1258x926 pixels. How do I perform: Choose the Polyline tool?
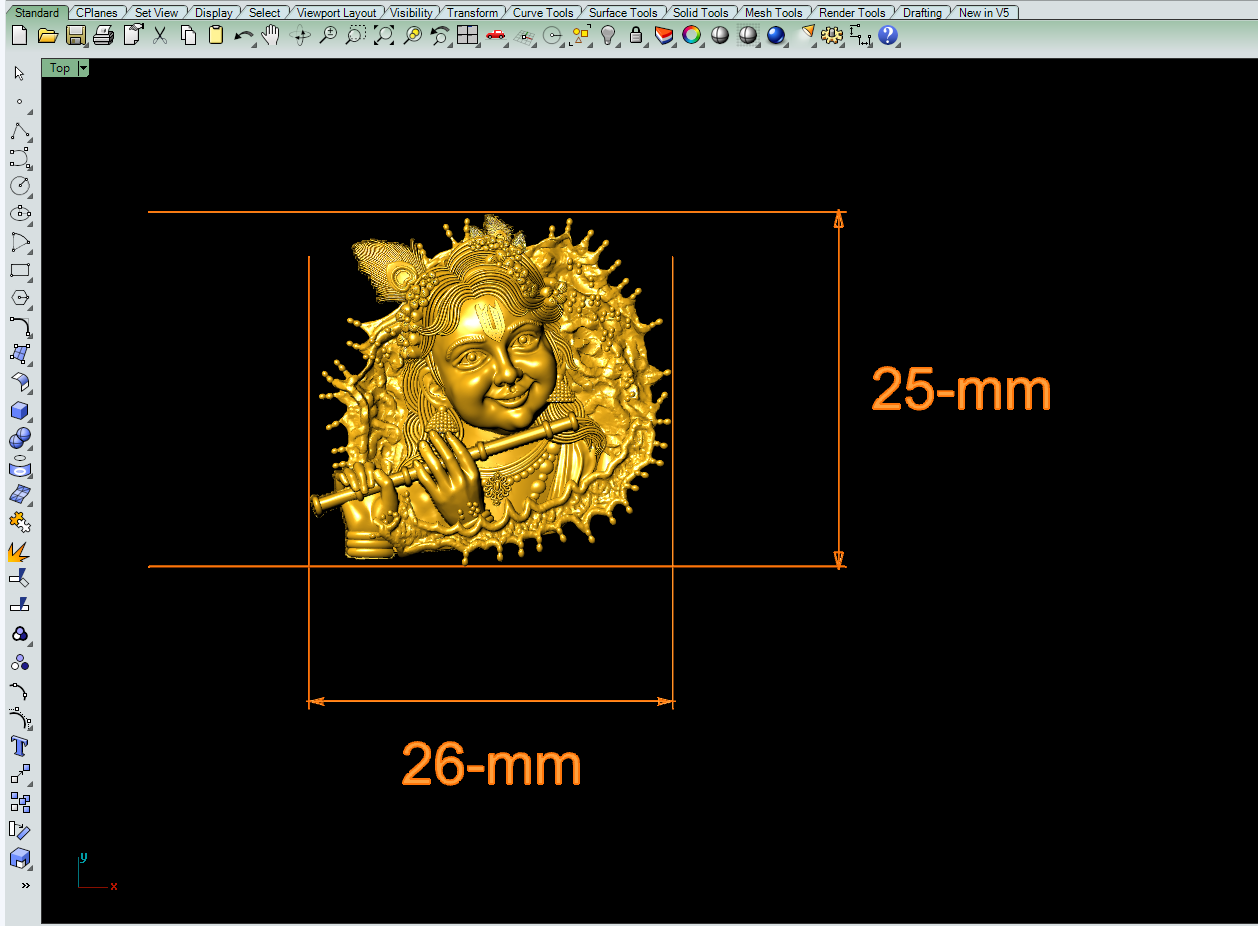(x=20, y=130)
